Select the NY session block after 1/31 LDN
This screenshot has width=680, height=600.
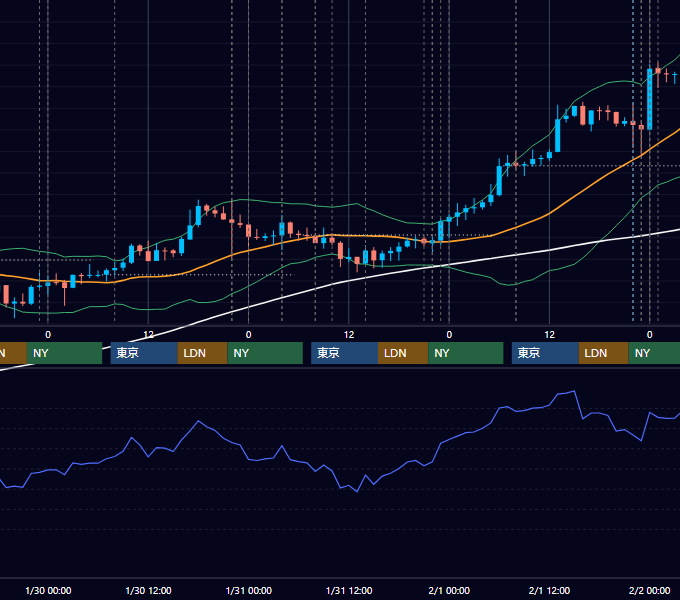tap(466, 353)
